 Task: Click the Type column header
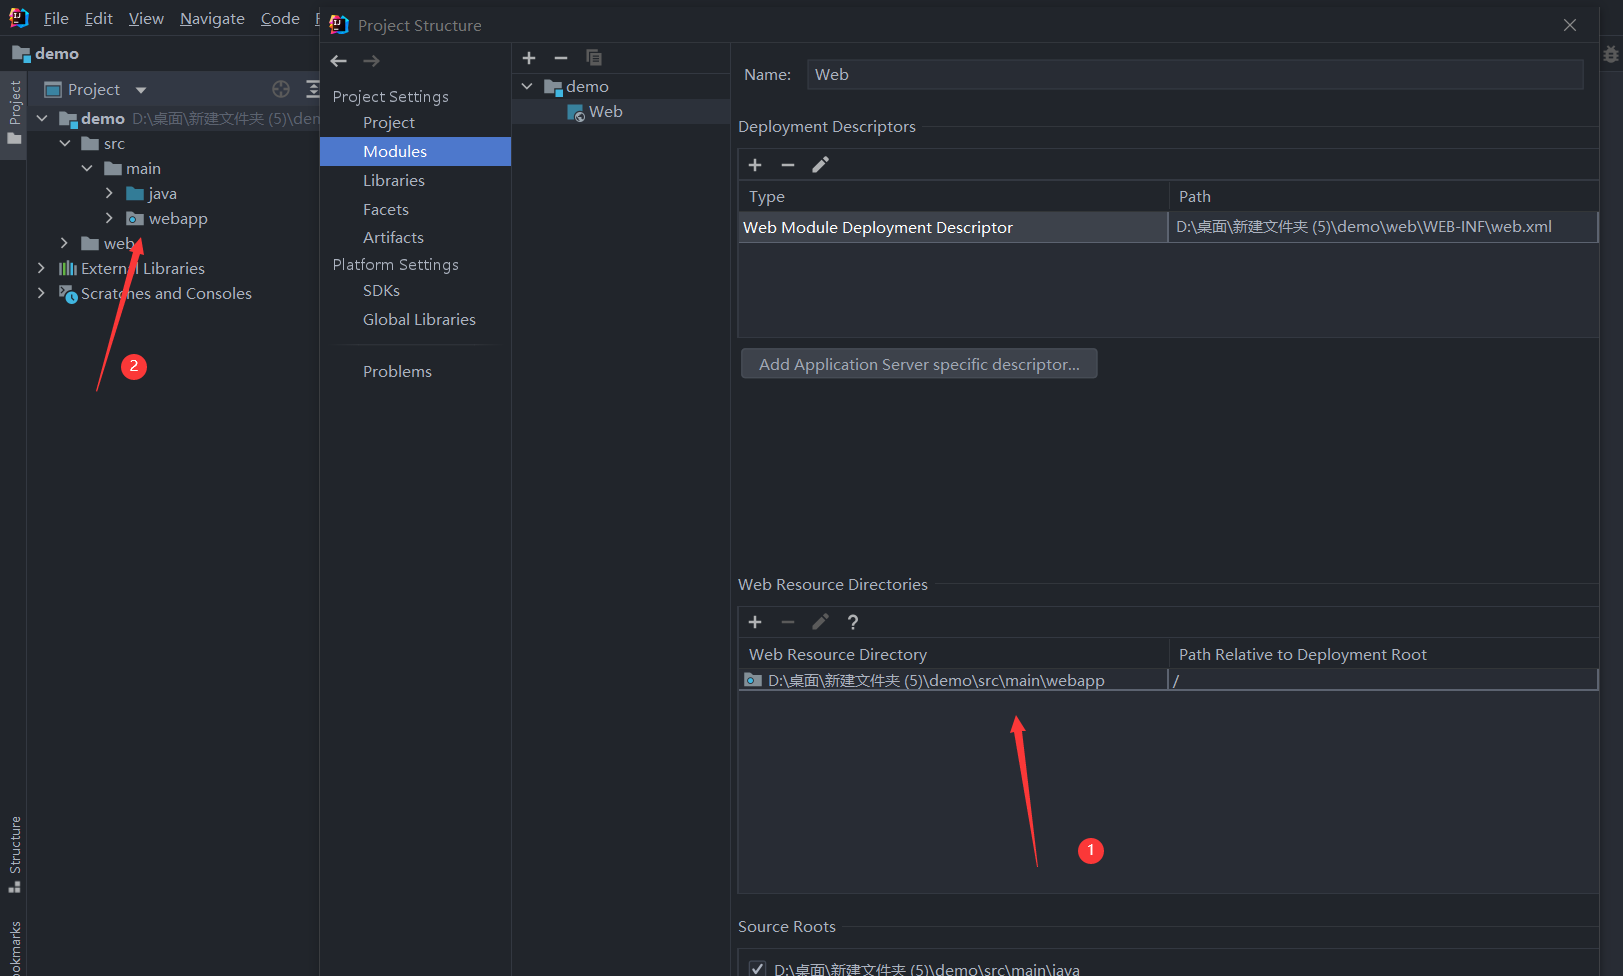(953, 196)
